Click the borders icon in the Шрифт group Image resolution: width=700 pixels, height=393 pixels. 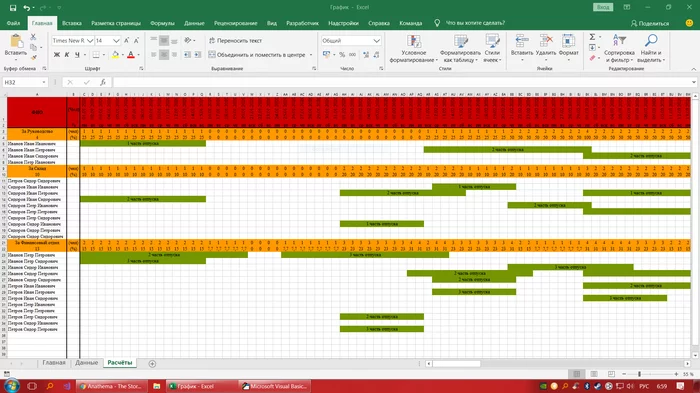(96, 55)
